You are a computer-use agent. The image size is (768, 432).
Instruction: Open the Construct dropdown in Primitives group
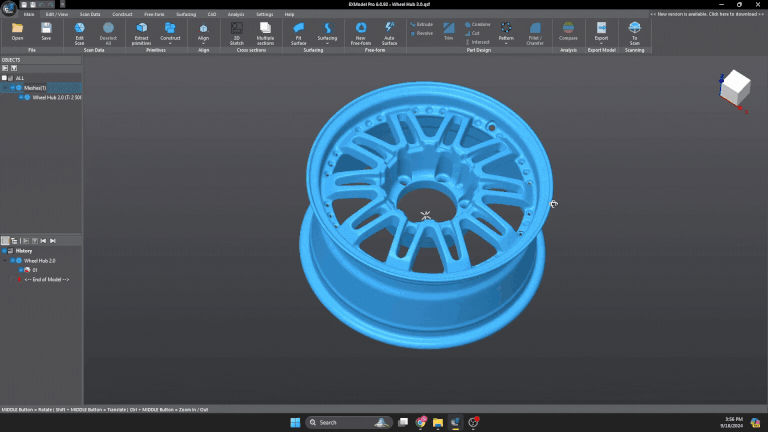click(170, 44)
